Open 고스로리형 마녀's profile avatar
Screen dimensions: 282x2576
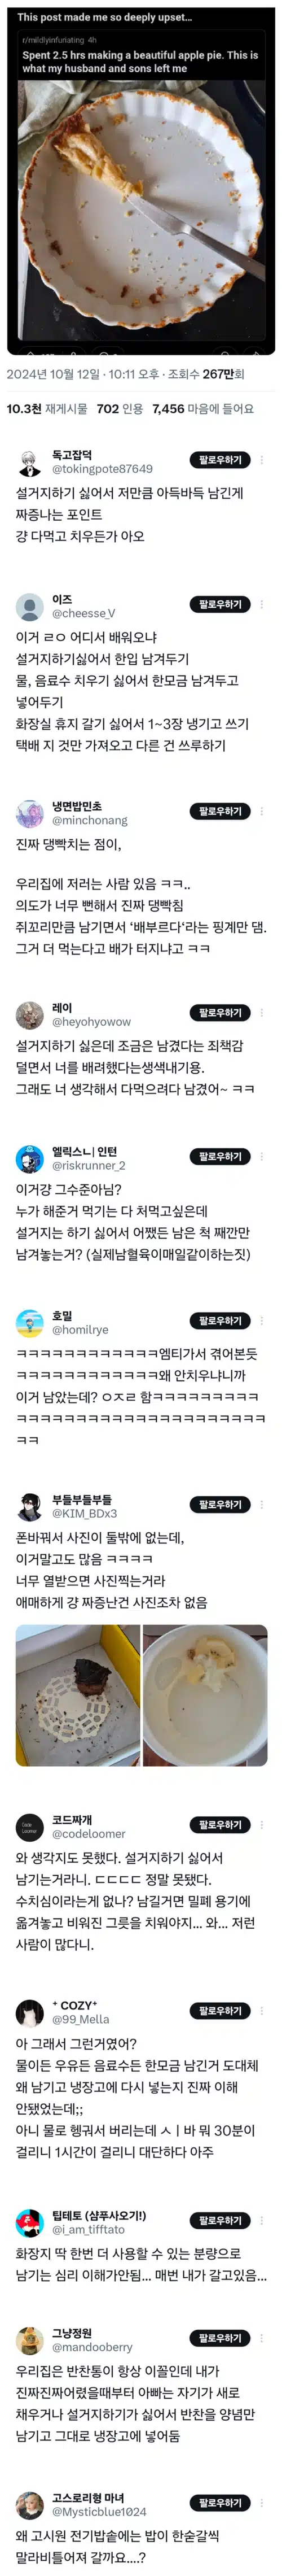(29, 2504)
